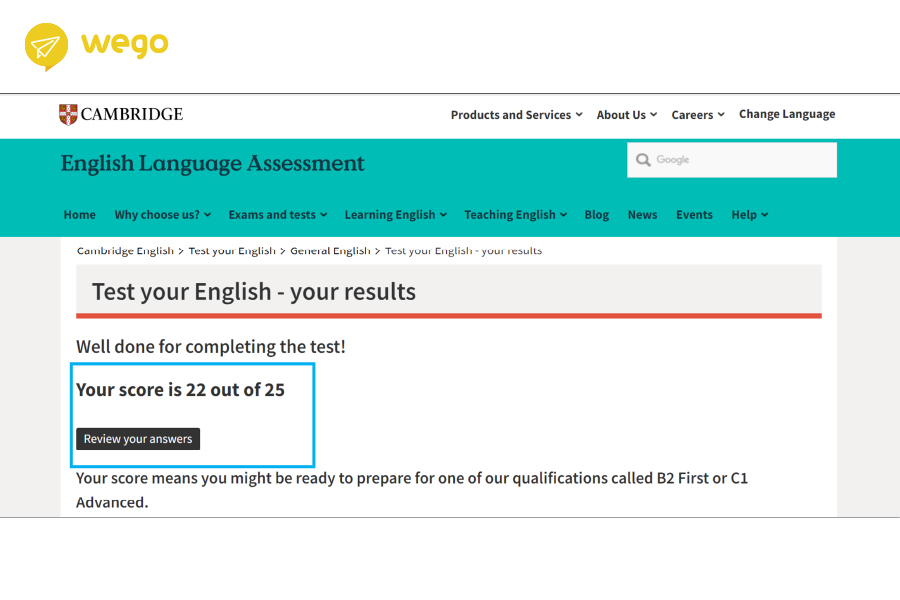Viewport: 900px width, 600px height.
Task: Expand the Learning English menu
Action: tap(395, 215)
